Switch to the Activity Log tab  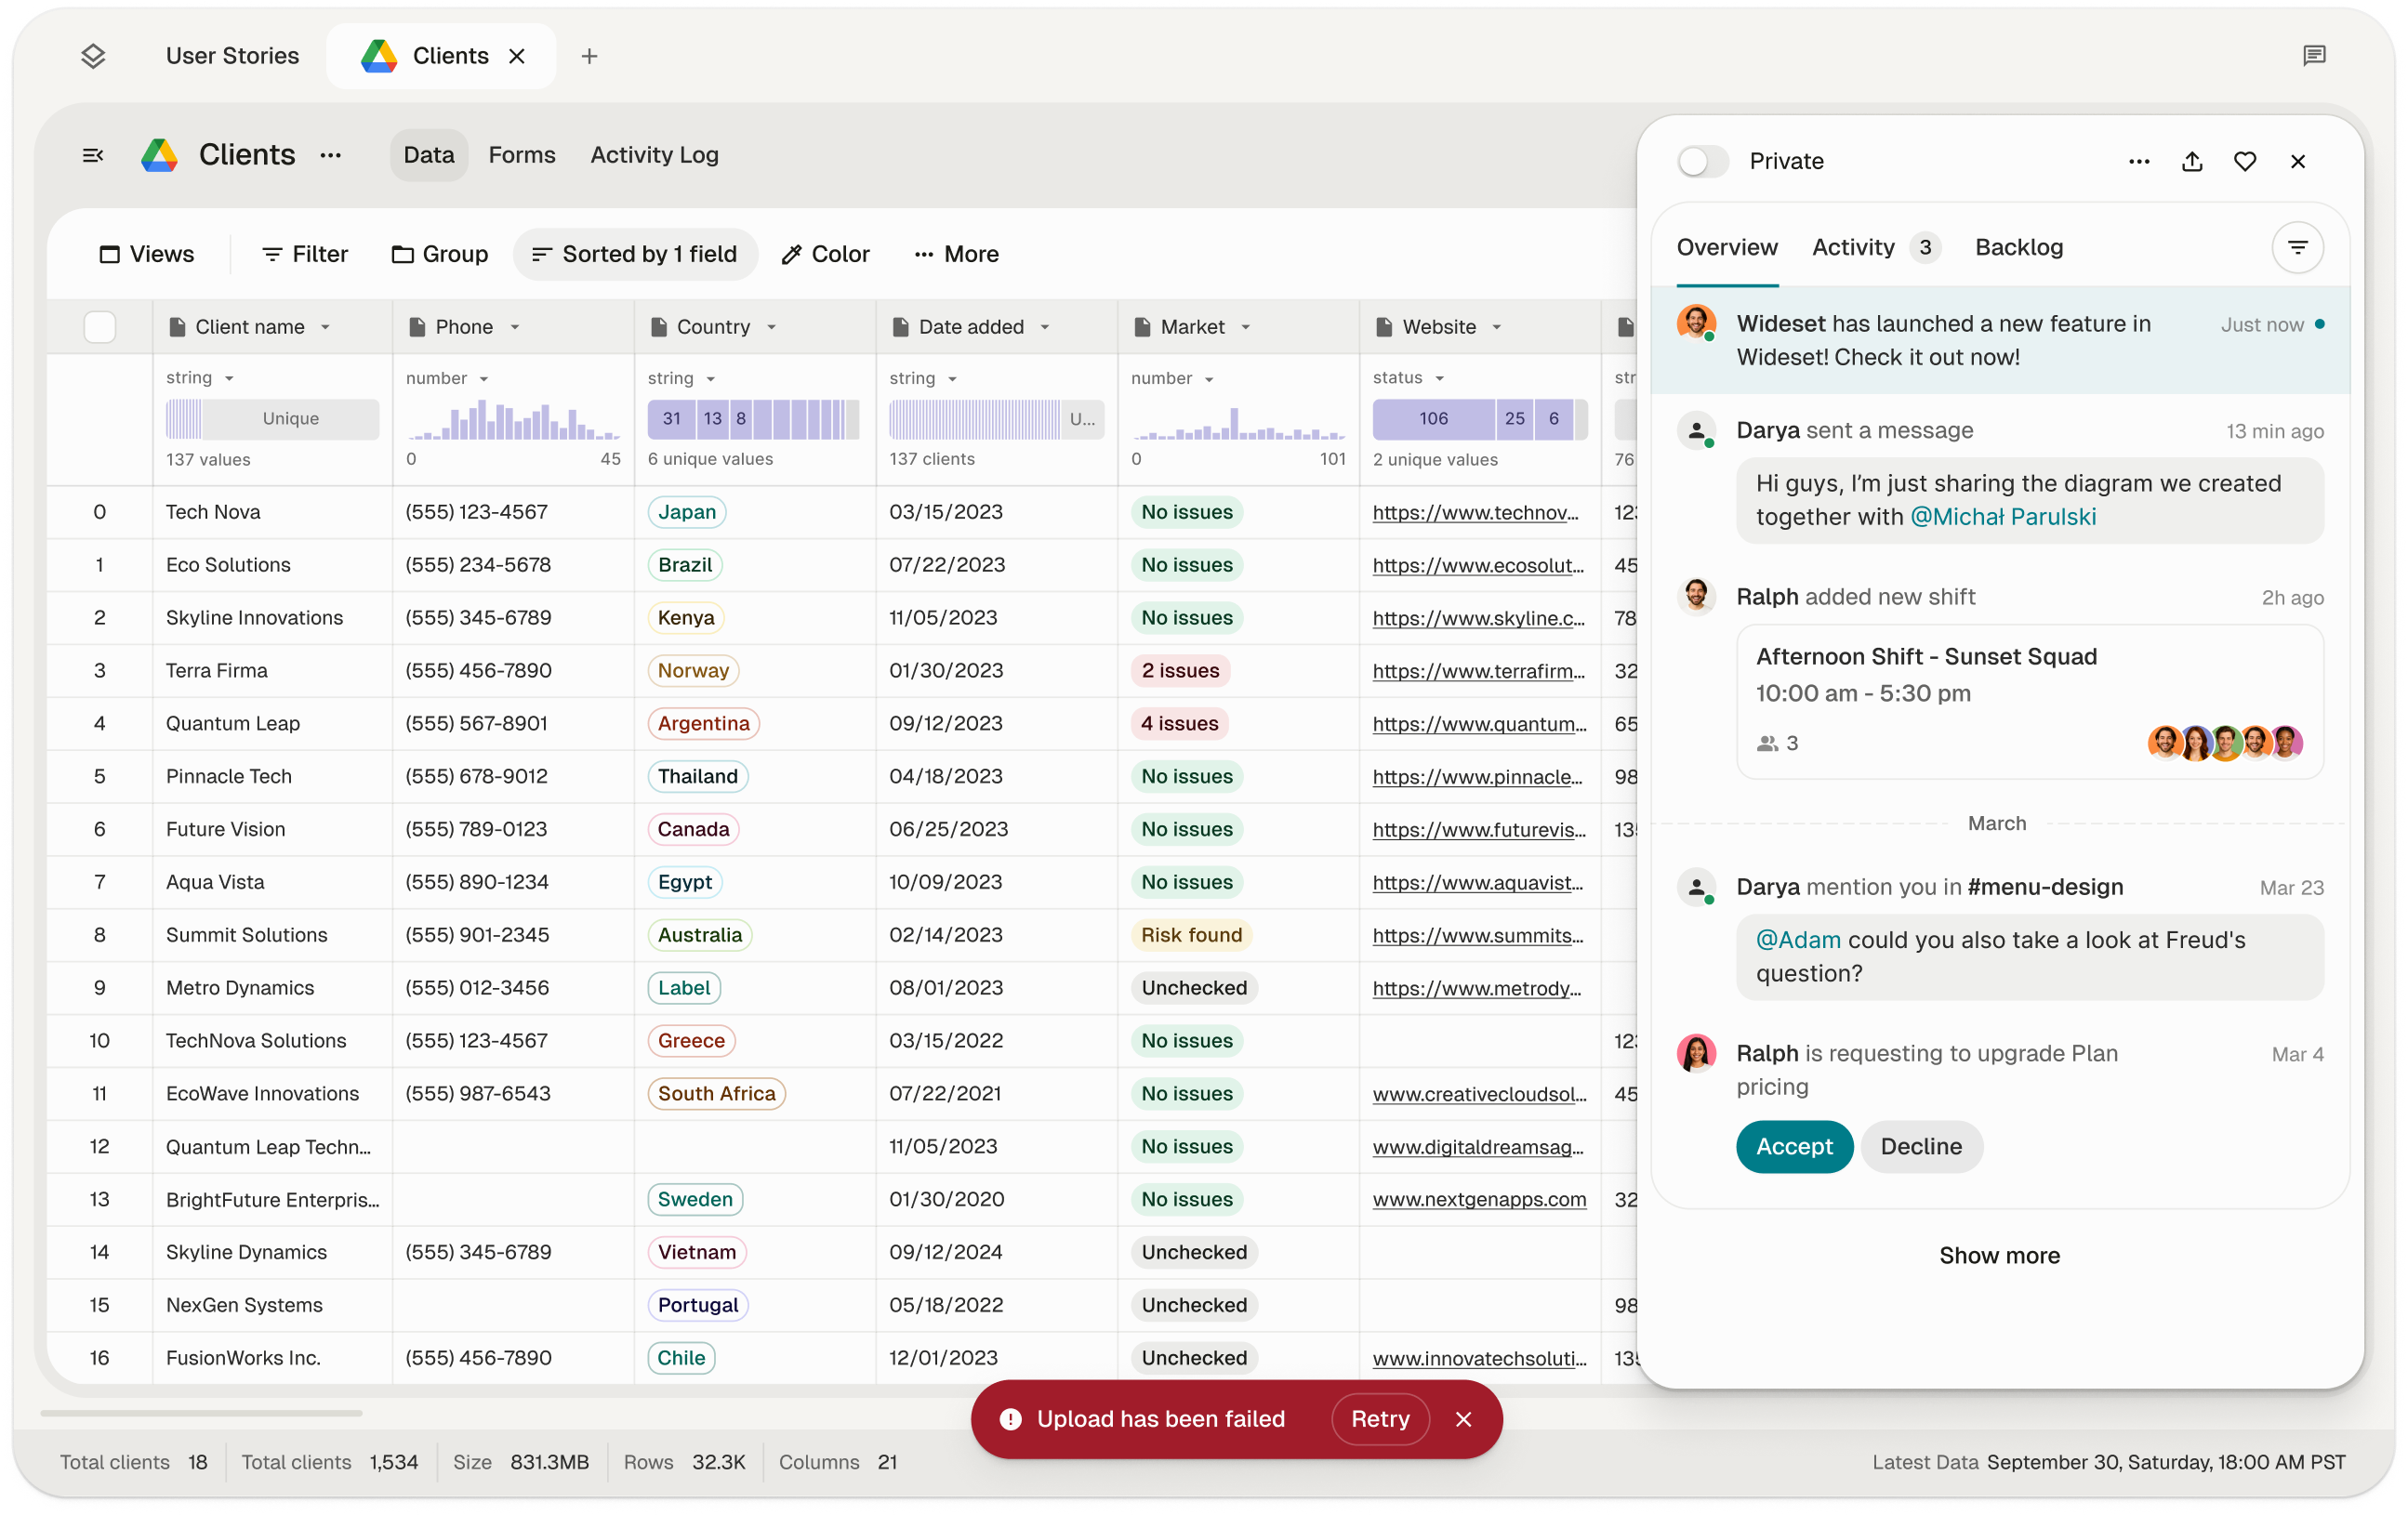654,155
